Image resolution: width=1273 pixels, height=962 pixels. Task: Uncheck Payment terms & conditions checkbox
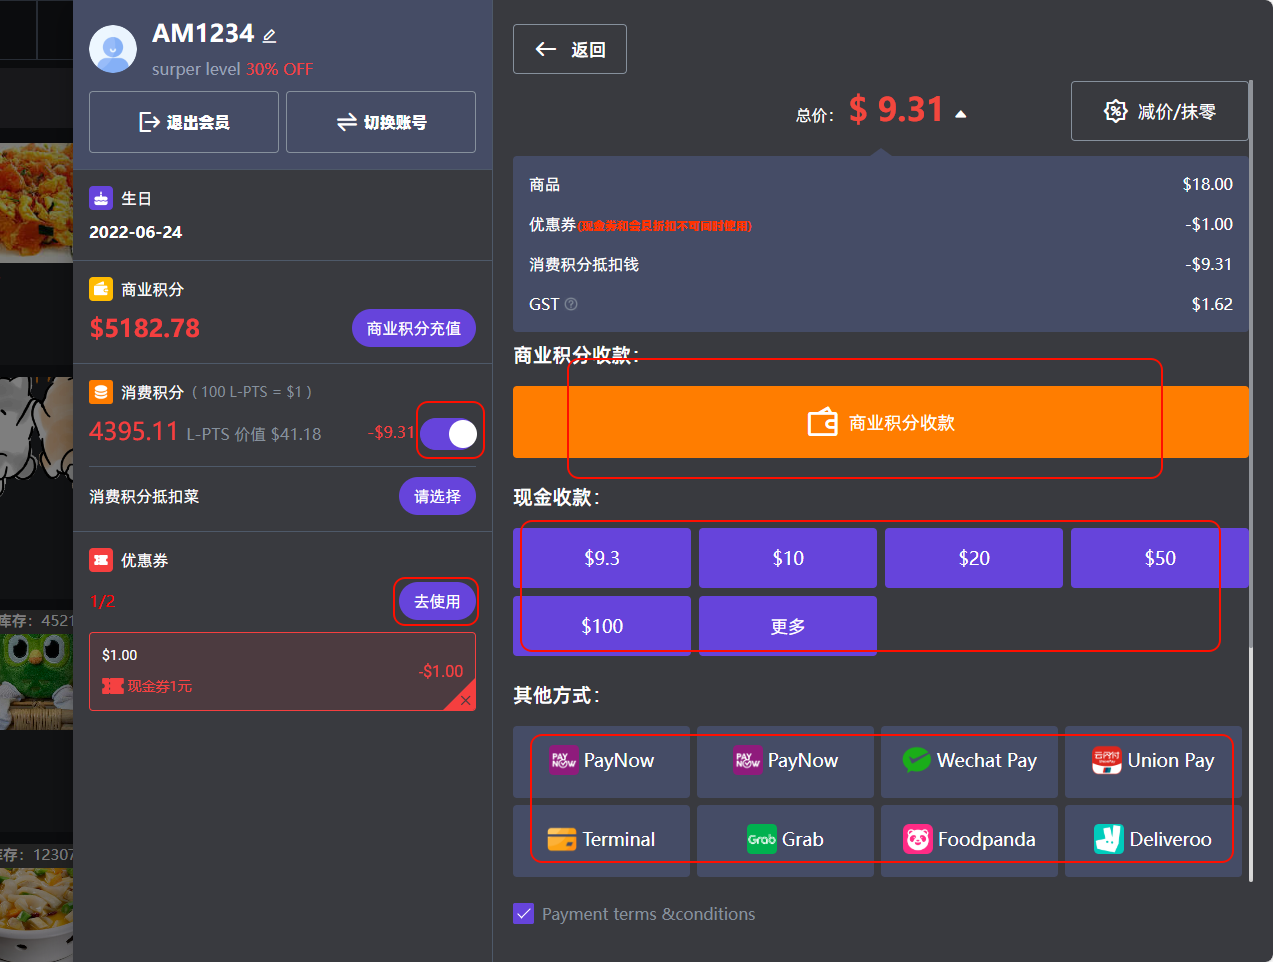[523, 913]
